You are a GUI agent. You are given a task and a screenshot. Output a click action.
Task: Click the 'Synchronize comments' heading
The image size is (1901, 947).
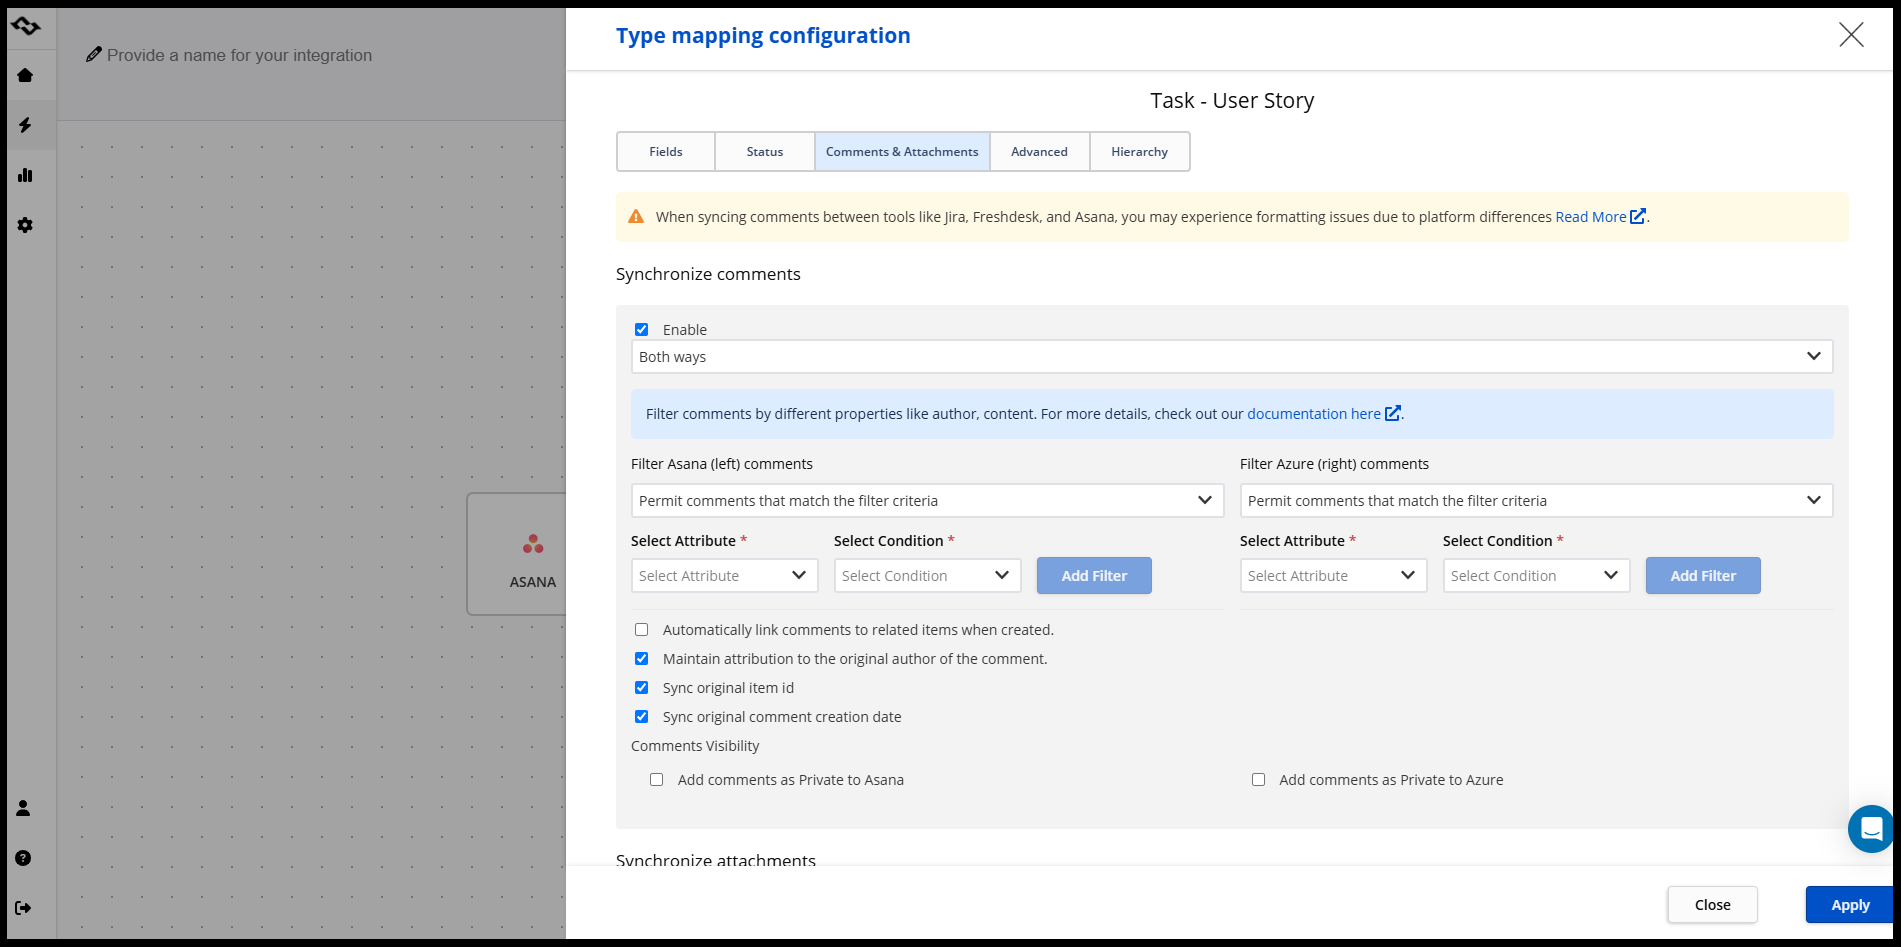click(x=708, y=274)
